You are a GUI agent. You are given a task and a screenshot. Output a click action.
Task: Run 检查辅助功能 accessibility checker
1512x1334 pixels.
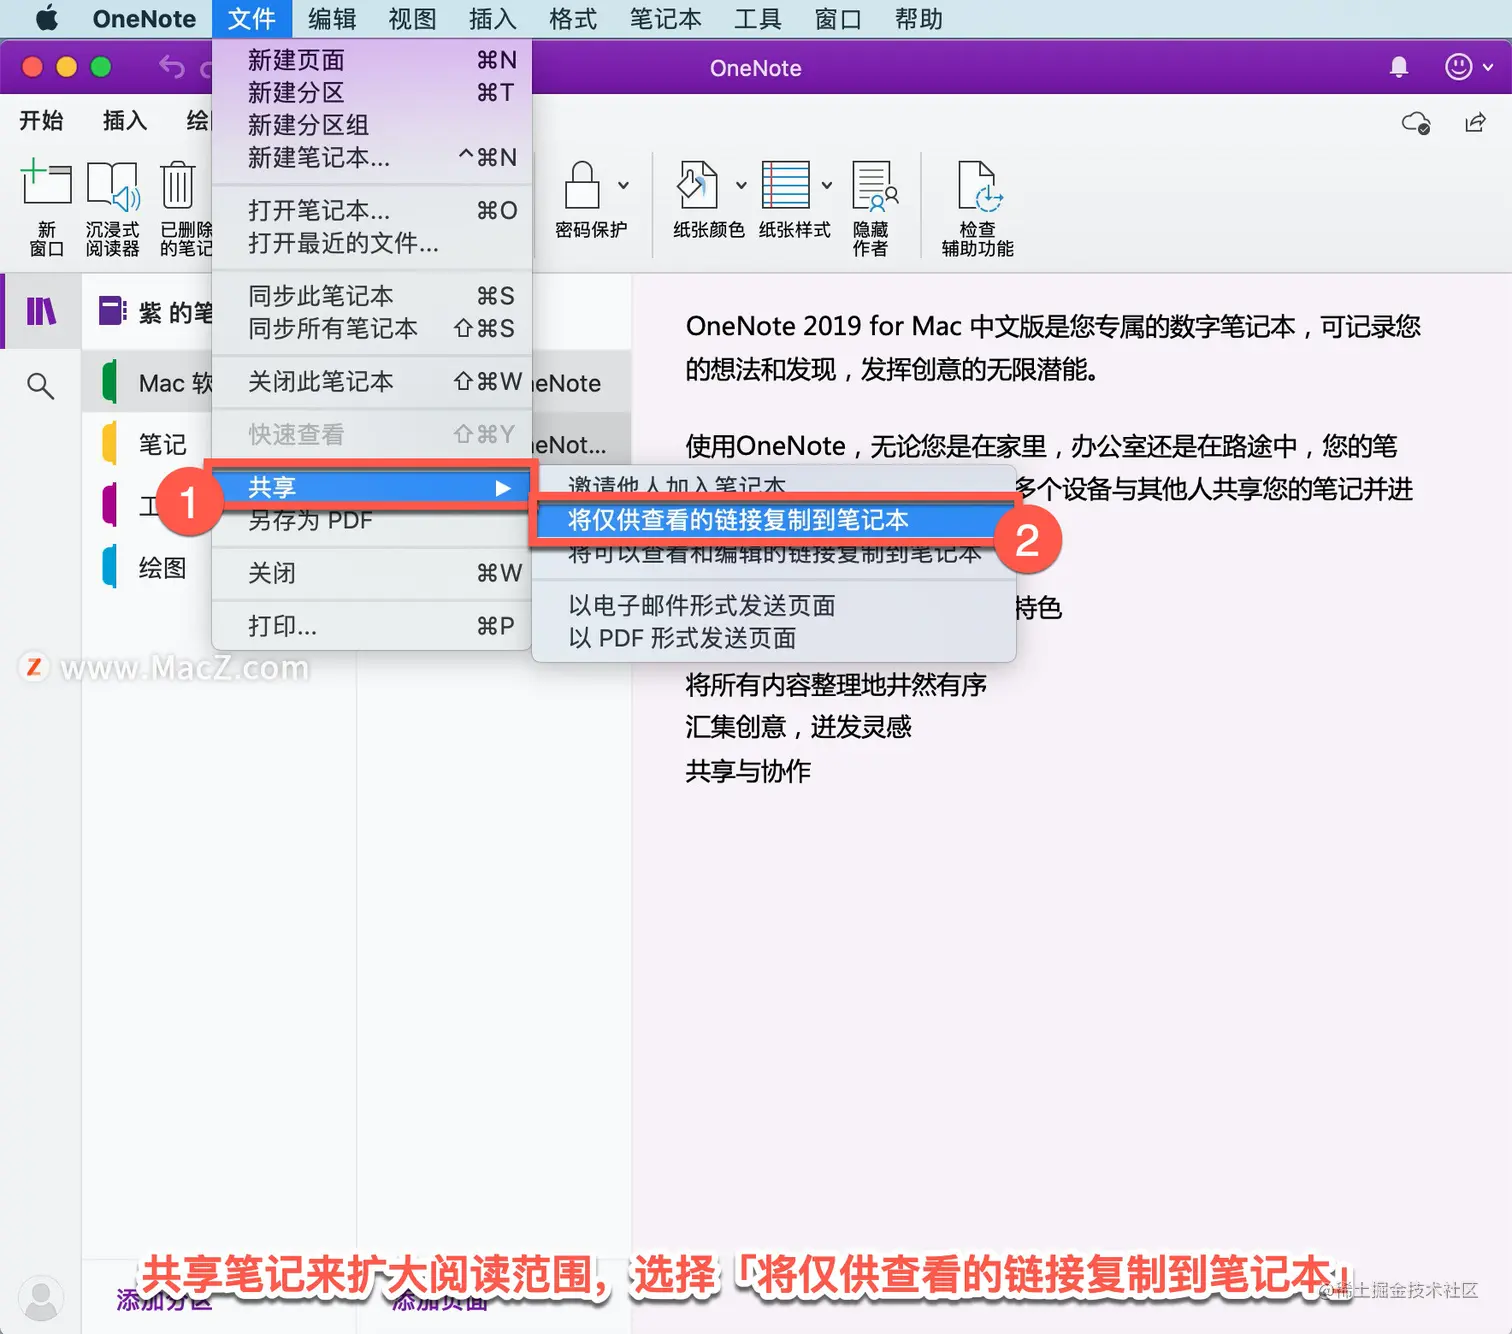pos(978,208)
